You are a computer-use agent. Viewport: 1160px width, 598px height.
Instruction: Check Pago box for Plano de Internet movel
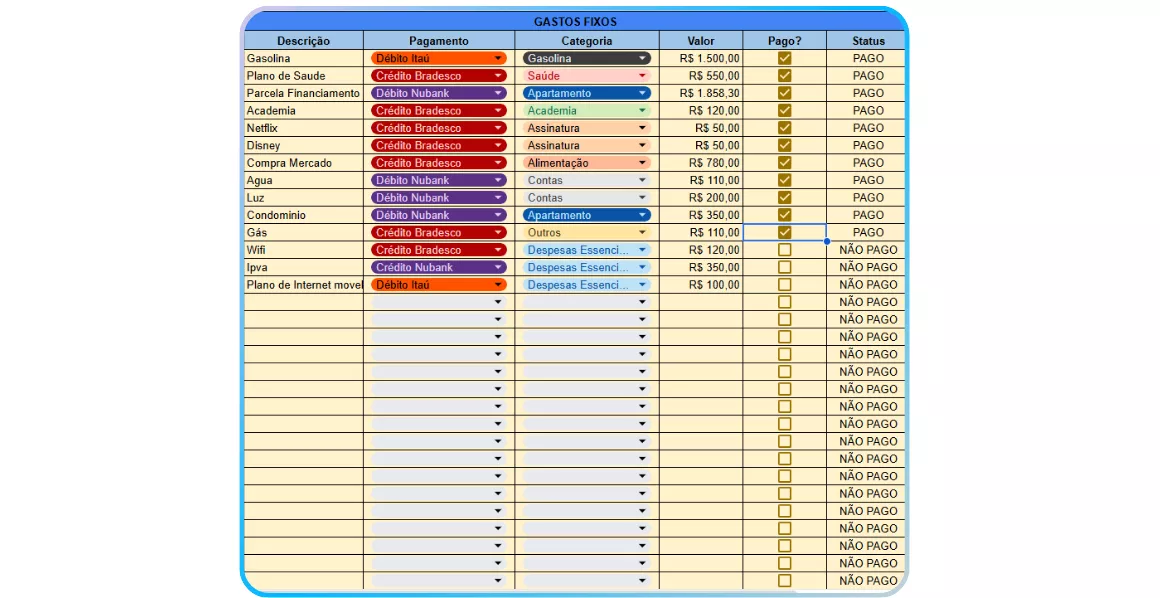coord(784,285)
